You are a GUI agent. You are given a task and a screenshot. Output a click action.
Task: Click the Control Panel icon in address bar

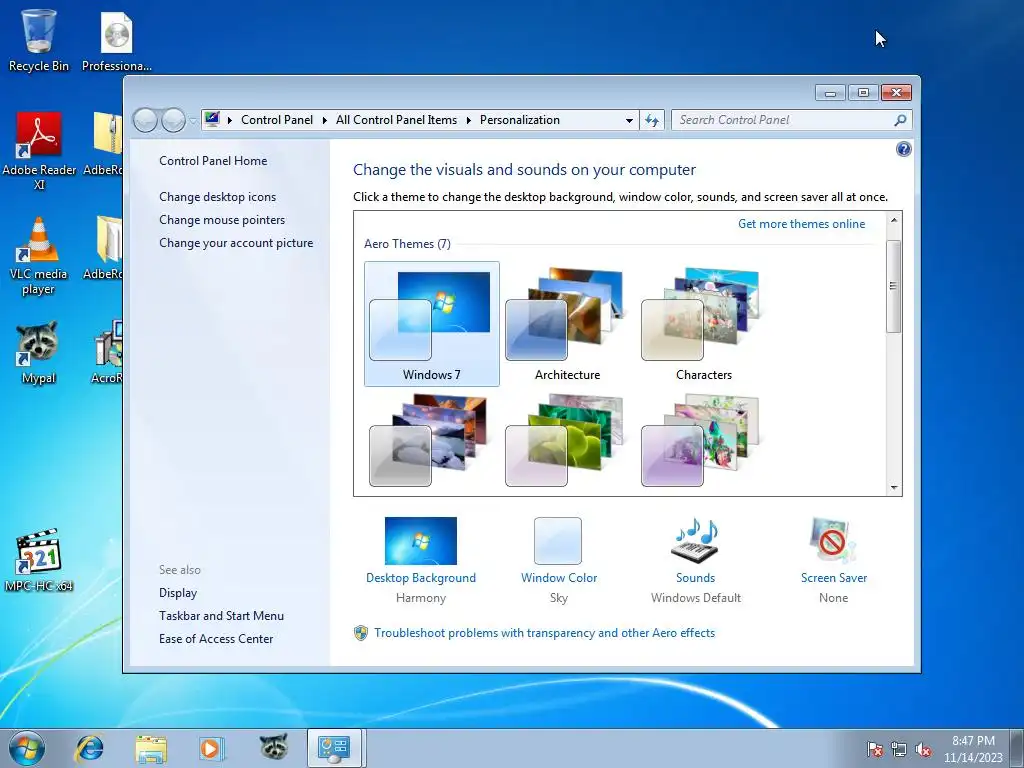click(x=212, y=120)
